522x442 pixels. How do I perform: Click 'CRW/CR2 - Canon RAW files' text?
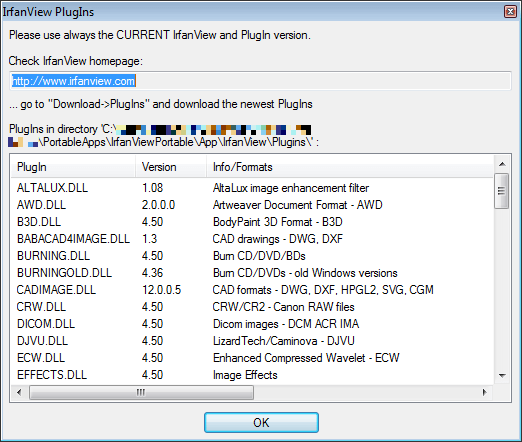click(283, 307)
